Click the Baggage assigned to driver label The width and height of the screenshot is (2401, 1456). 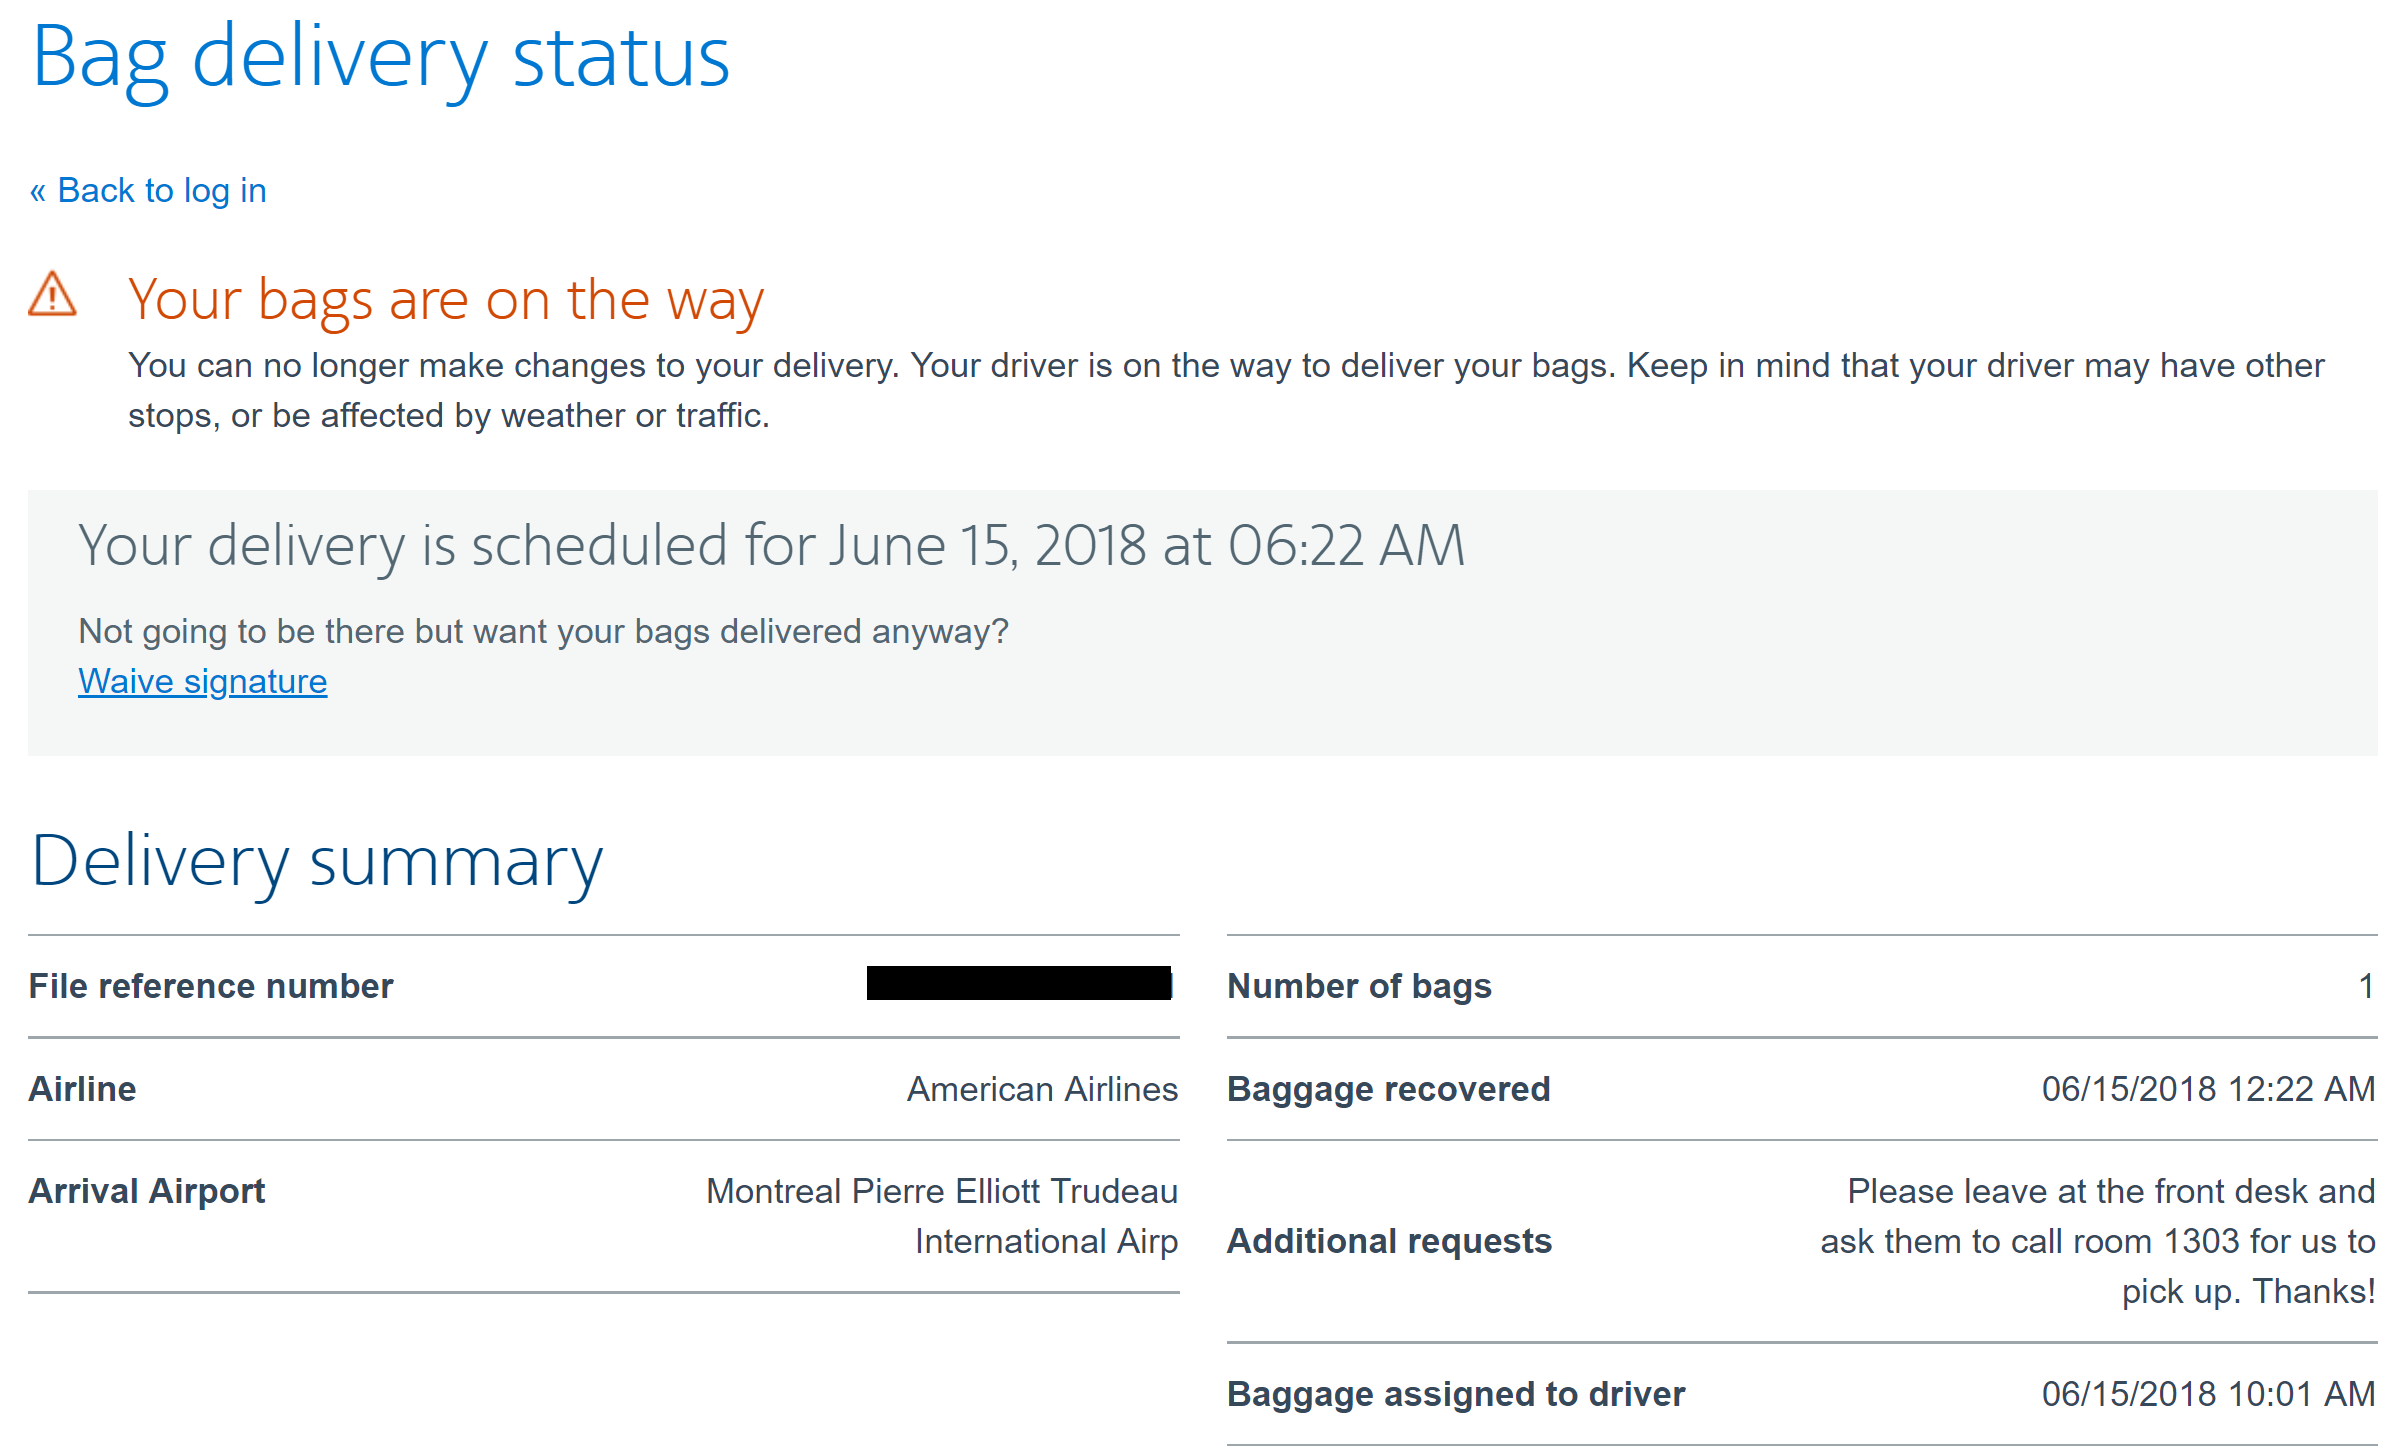click(1456, 1394)
